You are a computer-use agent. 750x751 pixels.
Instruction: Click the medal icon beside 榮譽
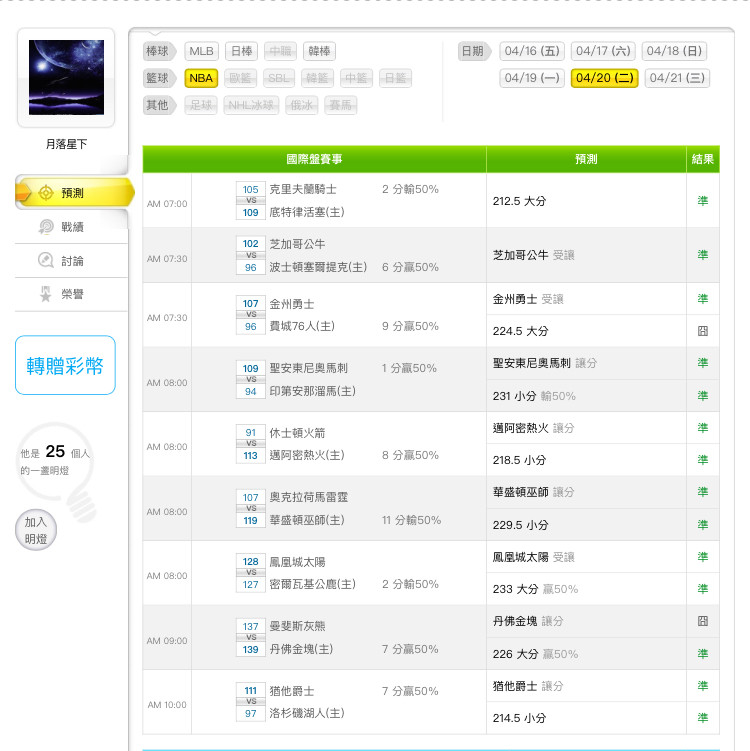pos(46,294)
